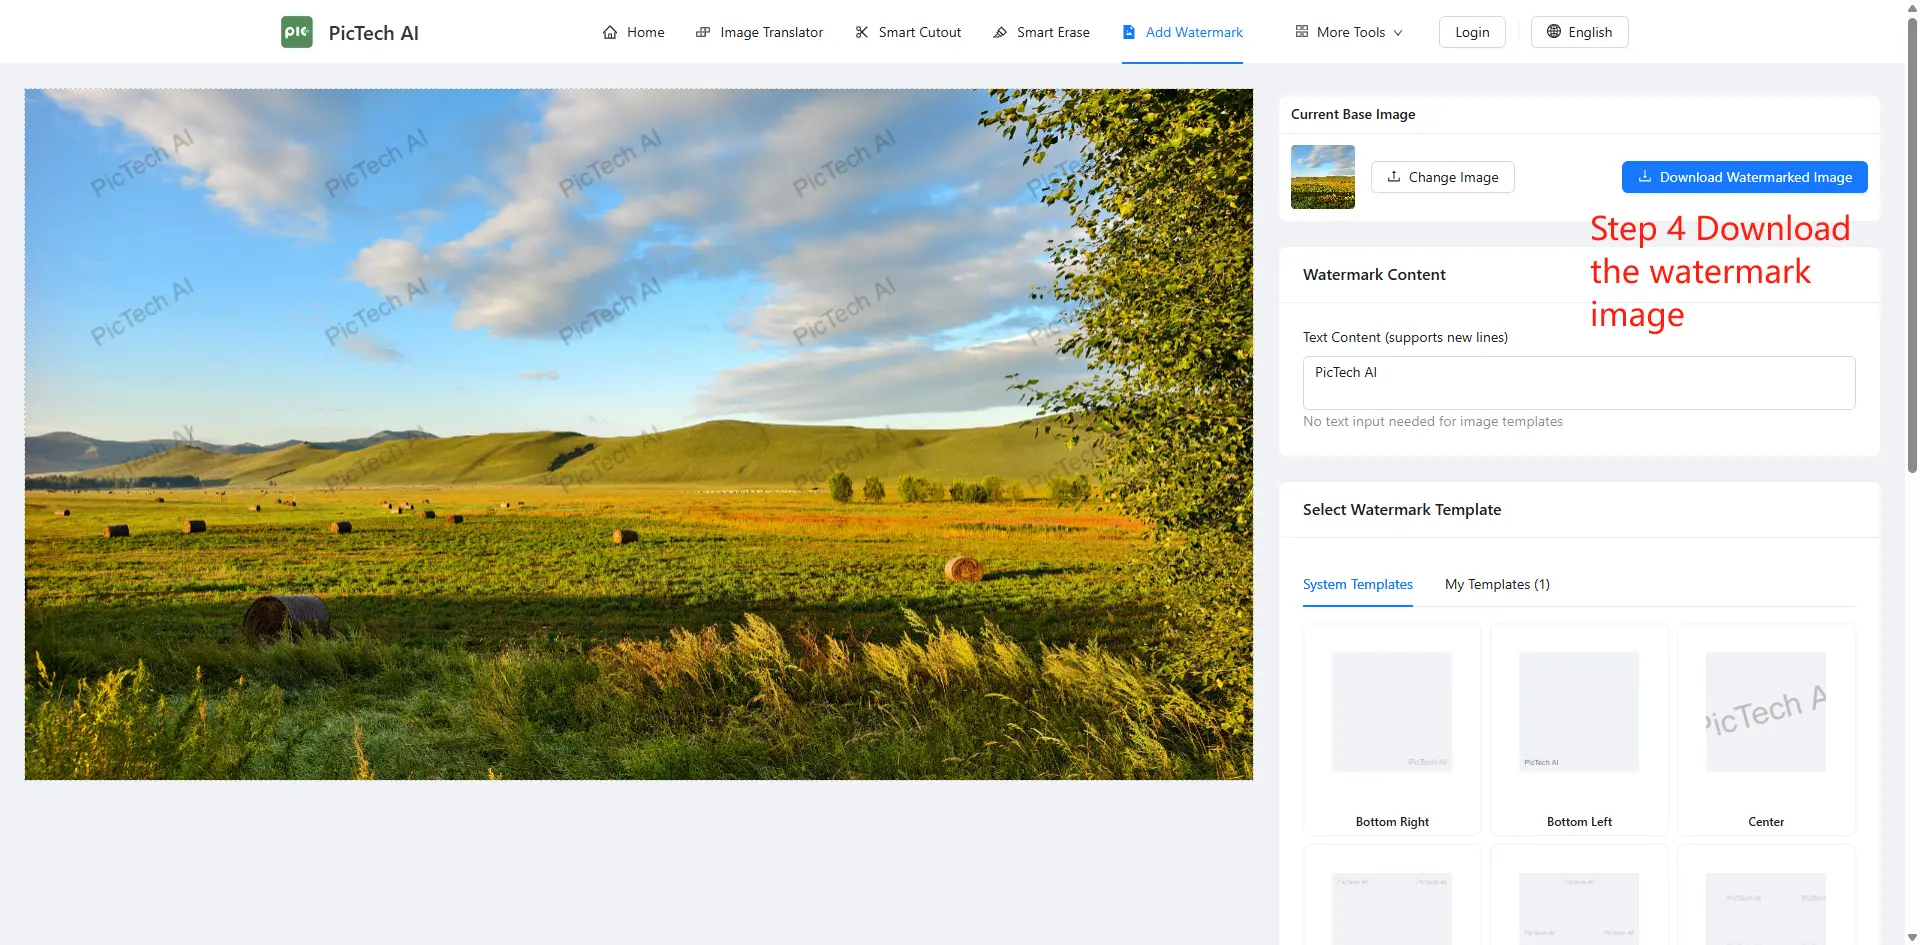This screenshot has height=945, width=1920.
Task: Click the Change Image button
Action: tap(1443, 177)
